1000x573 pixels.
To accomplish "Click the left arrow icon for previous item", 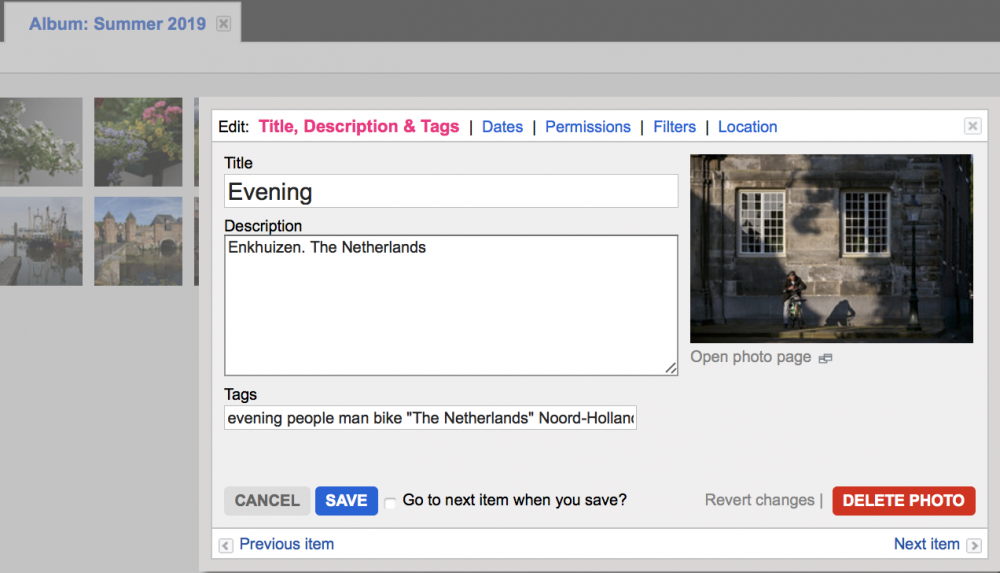I will [226, 546].
